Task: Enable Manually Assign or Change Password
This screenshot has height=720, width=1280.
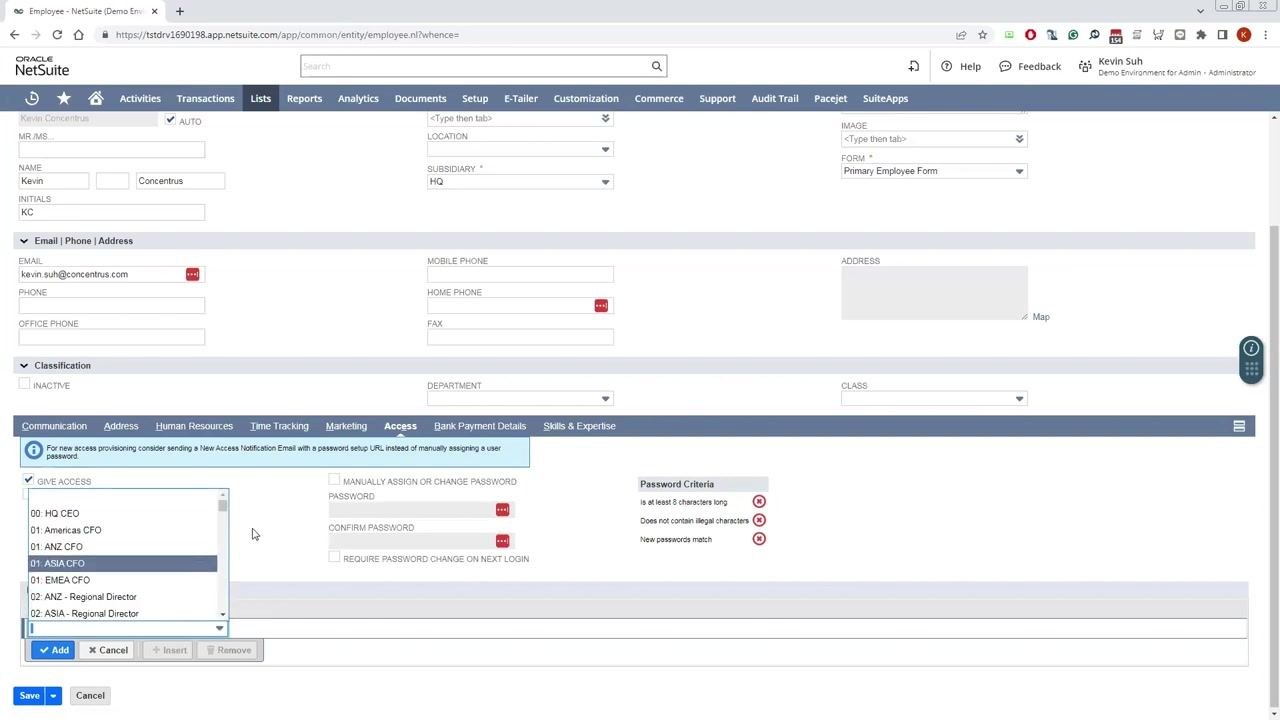Action: click(x=334, y=480)
